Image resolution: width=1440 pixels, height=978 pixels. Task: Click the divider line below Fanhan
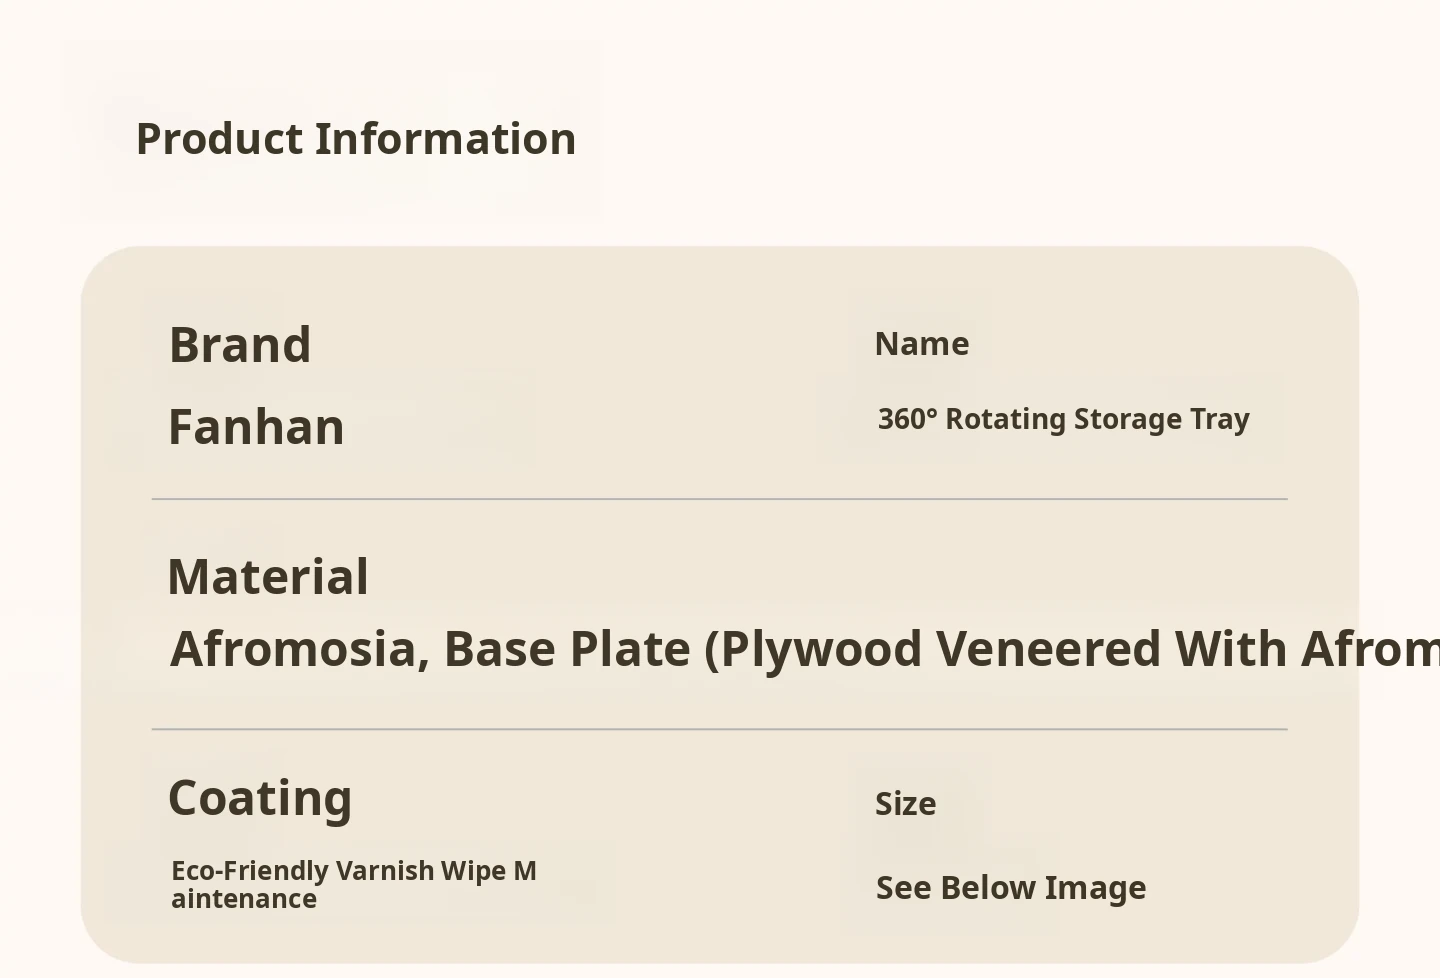point(719,498)
